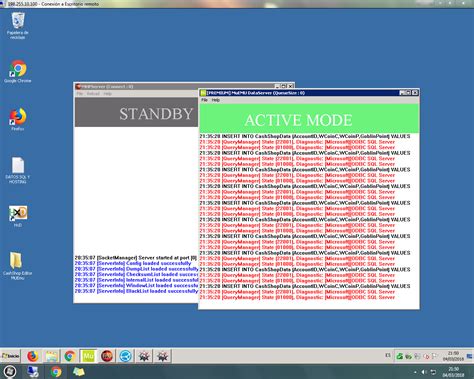474x379 pixels.
Task: Select the 'ChecksumList loaded' log line
Action: coord(136,274)
